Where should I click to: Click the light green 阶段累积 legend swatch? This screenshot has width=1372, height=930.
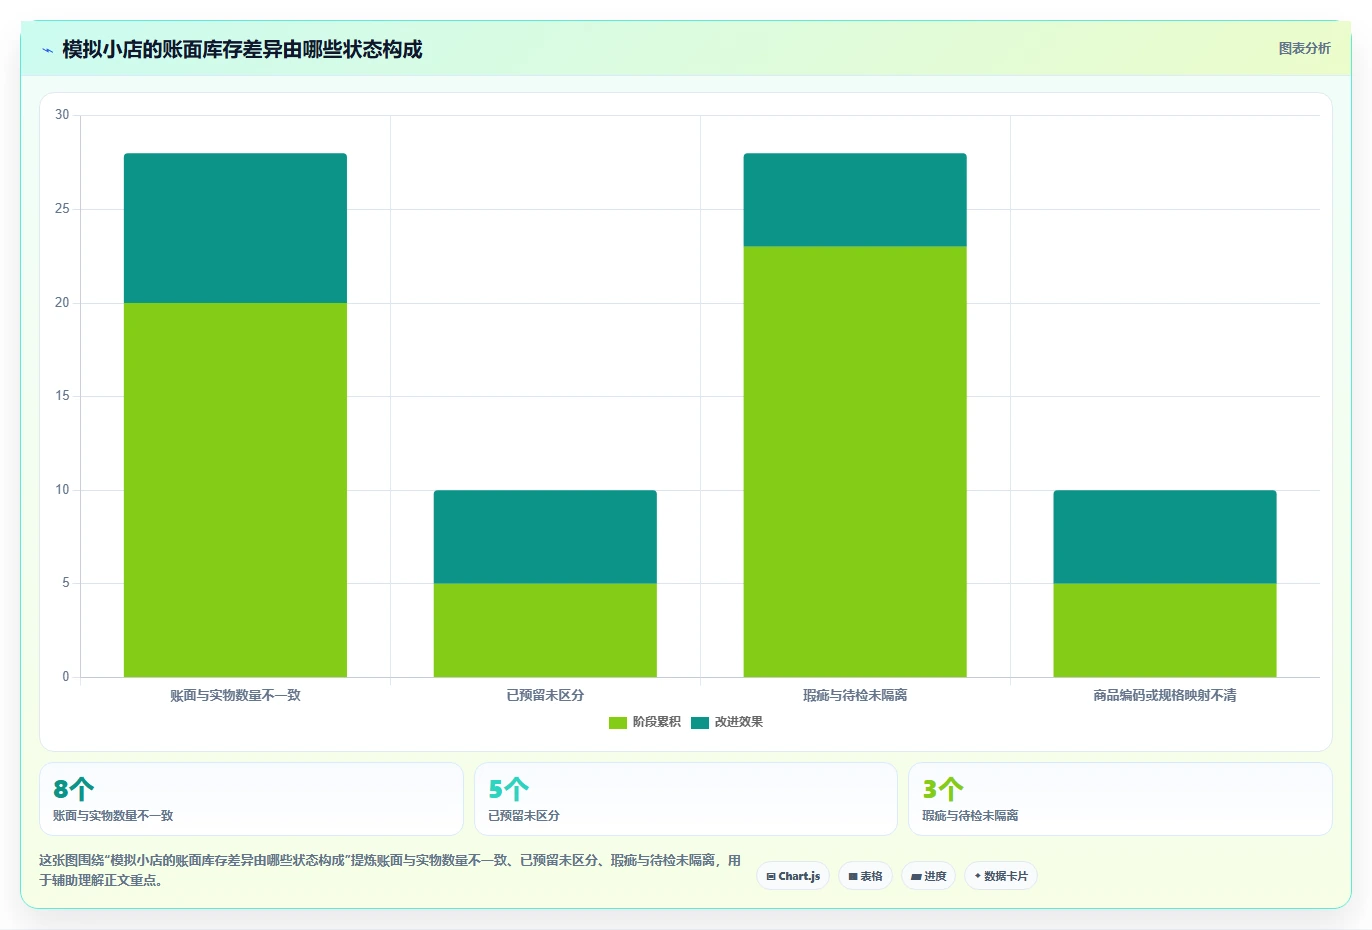click(618, 722)
